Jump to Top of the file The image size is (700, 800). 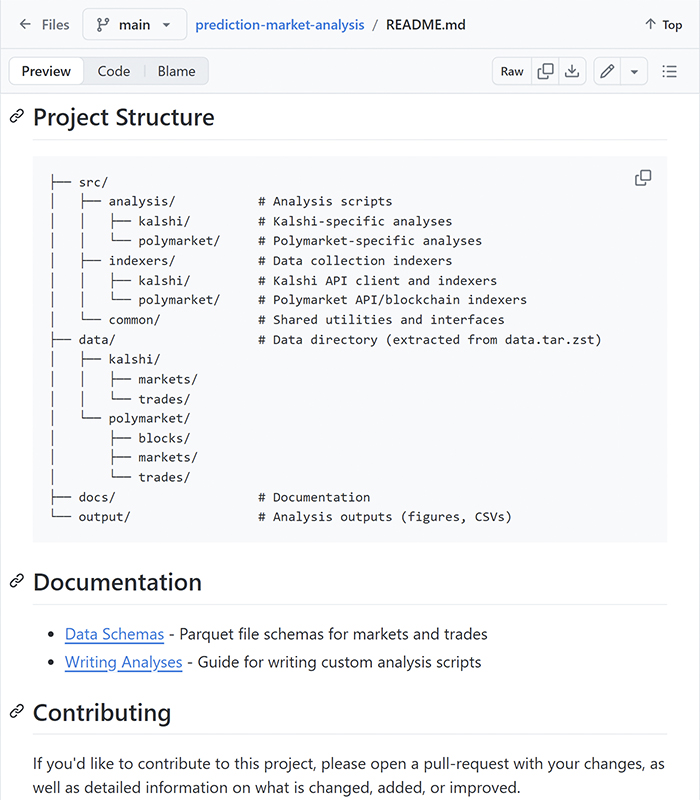coord(663,24)
